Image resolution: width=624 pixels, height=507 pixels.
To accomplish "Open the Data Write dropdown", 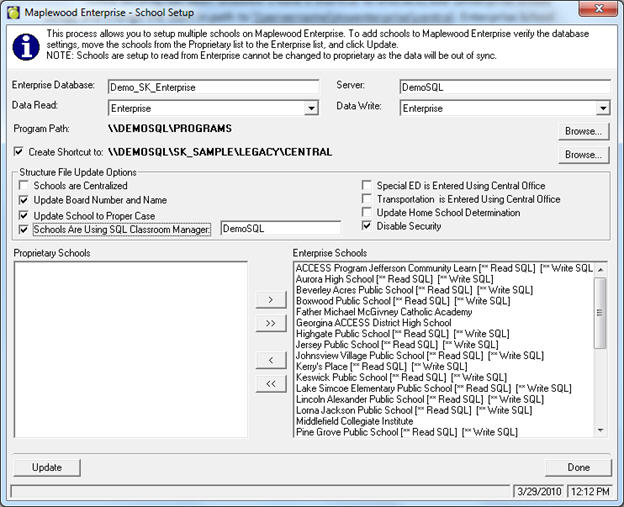I will point(603,108).
